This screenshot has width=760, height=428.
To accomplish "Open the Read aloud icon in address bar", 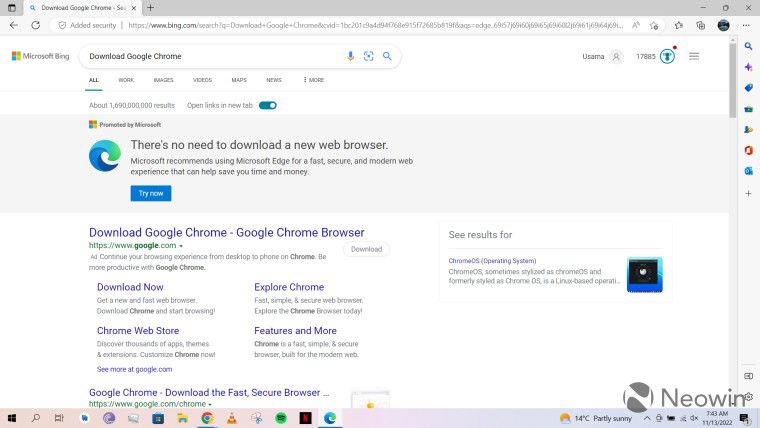I will point(636,25).
